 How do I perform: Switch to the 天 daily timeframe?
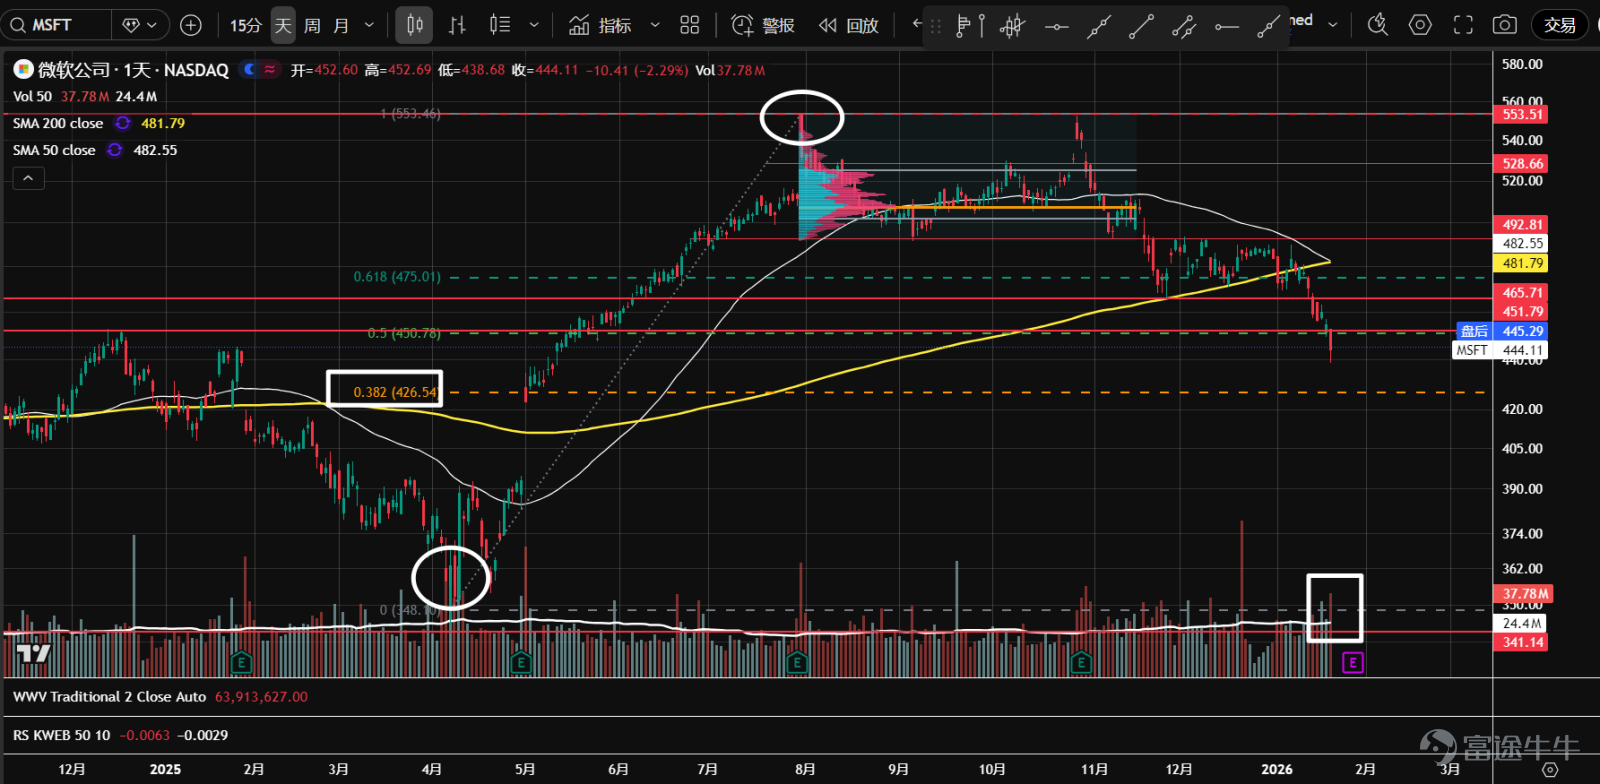click(x=283, y=25)
